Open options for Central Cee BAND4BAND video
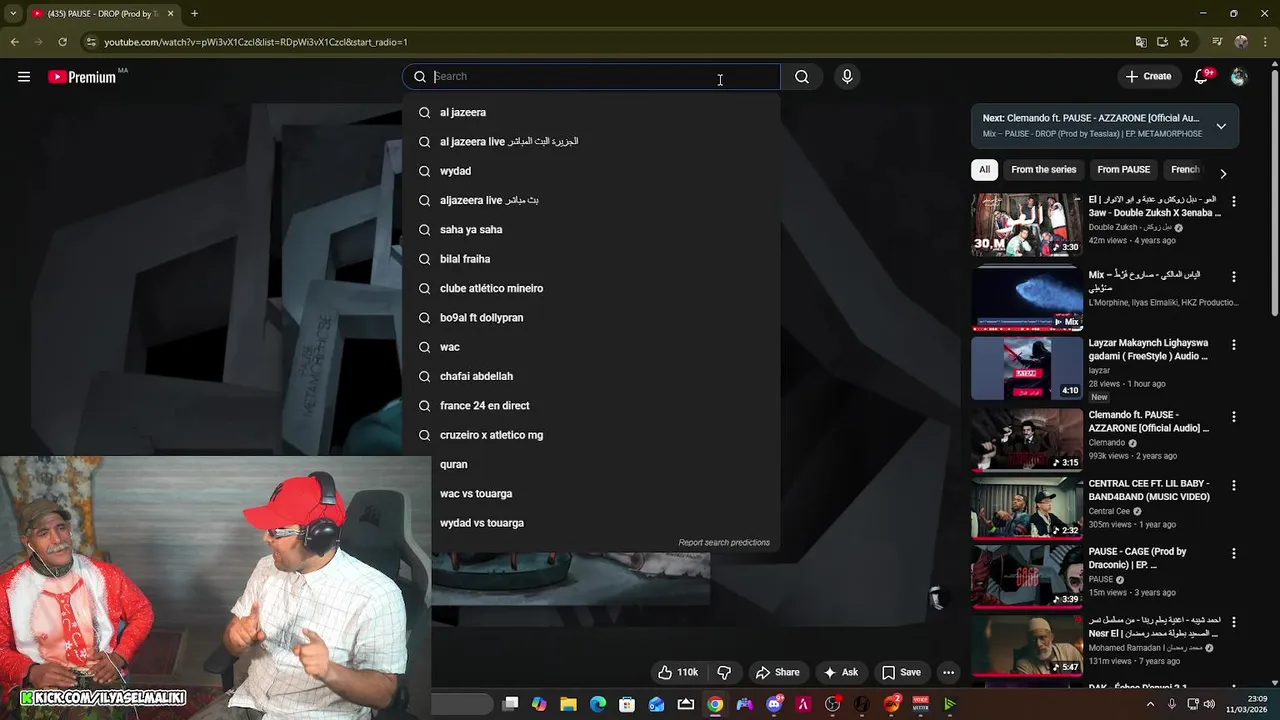 [1233, 485]
